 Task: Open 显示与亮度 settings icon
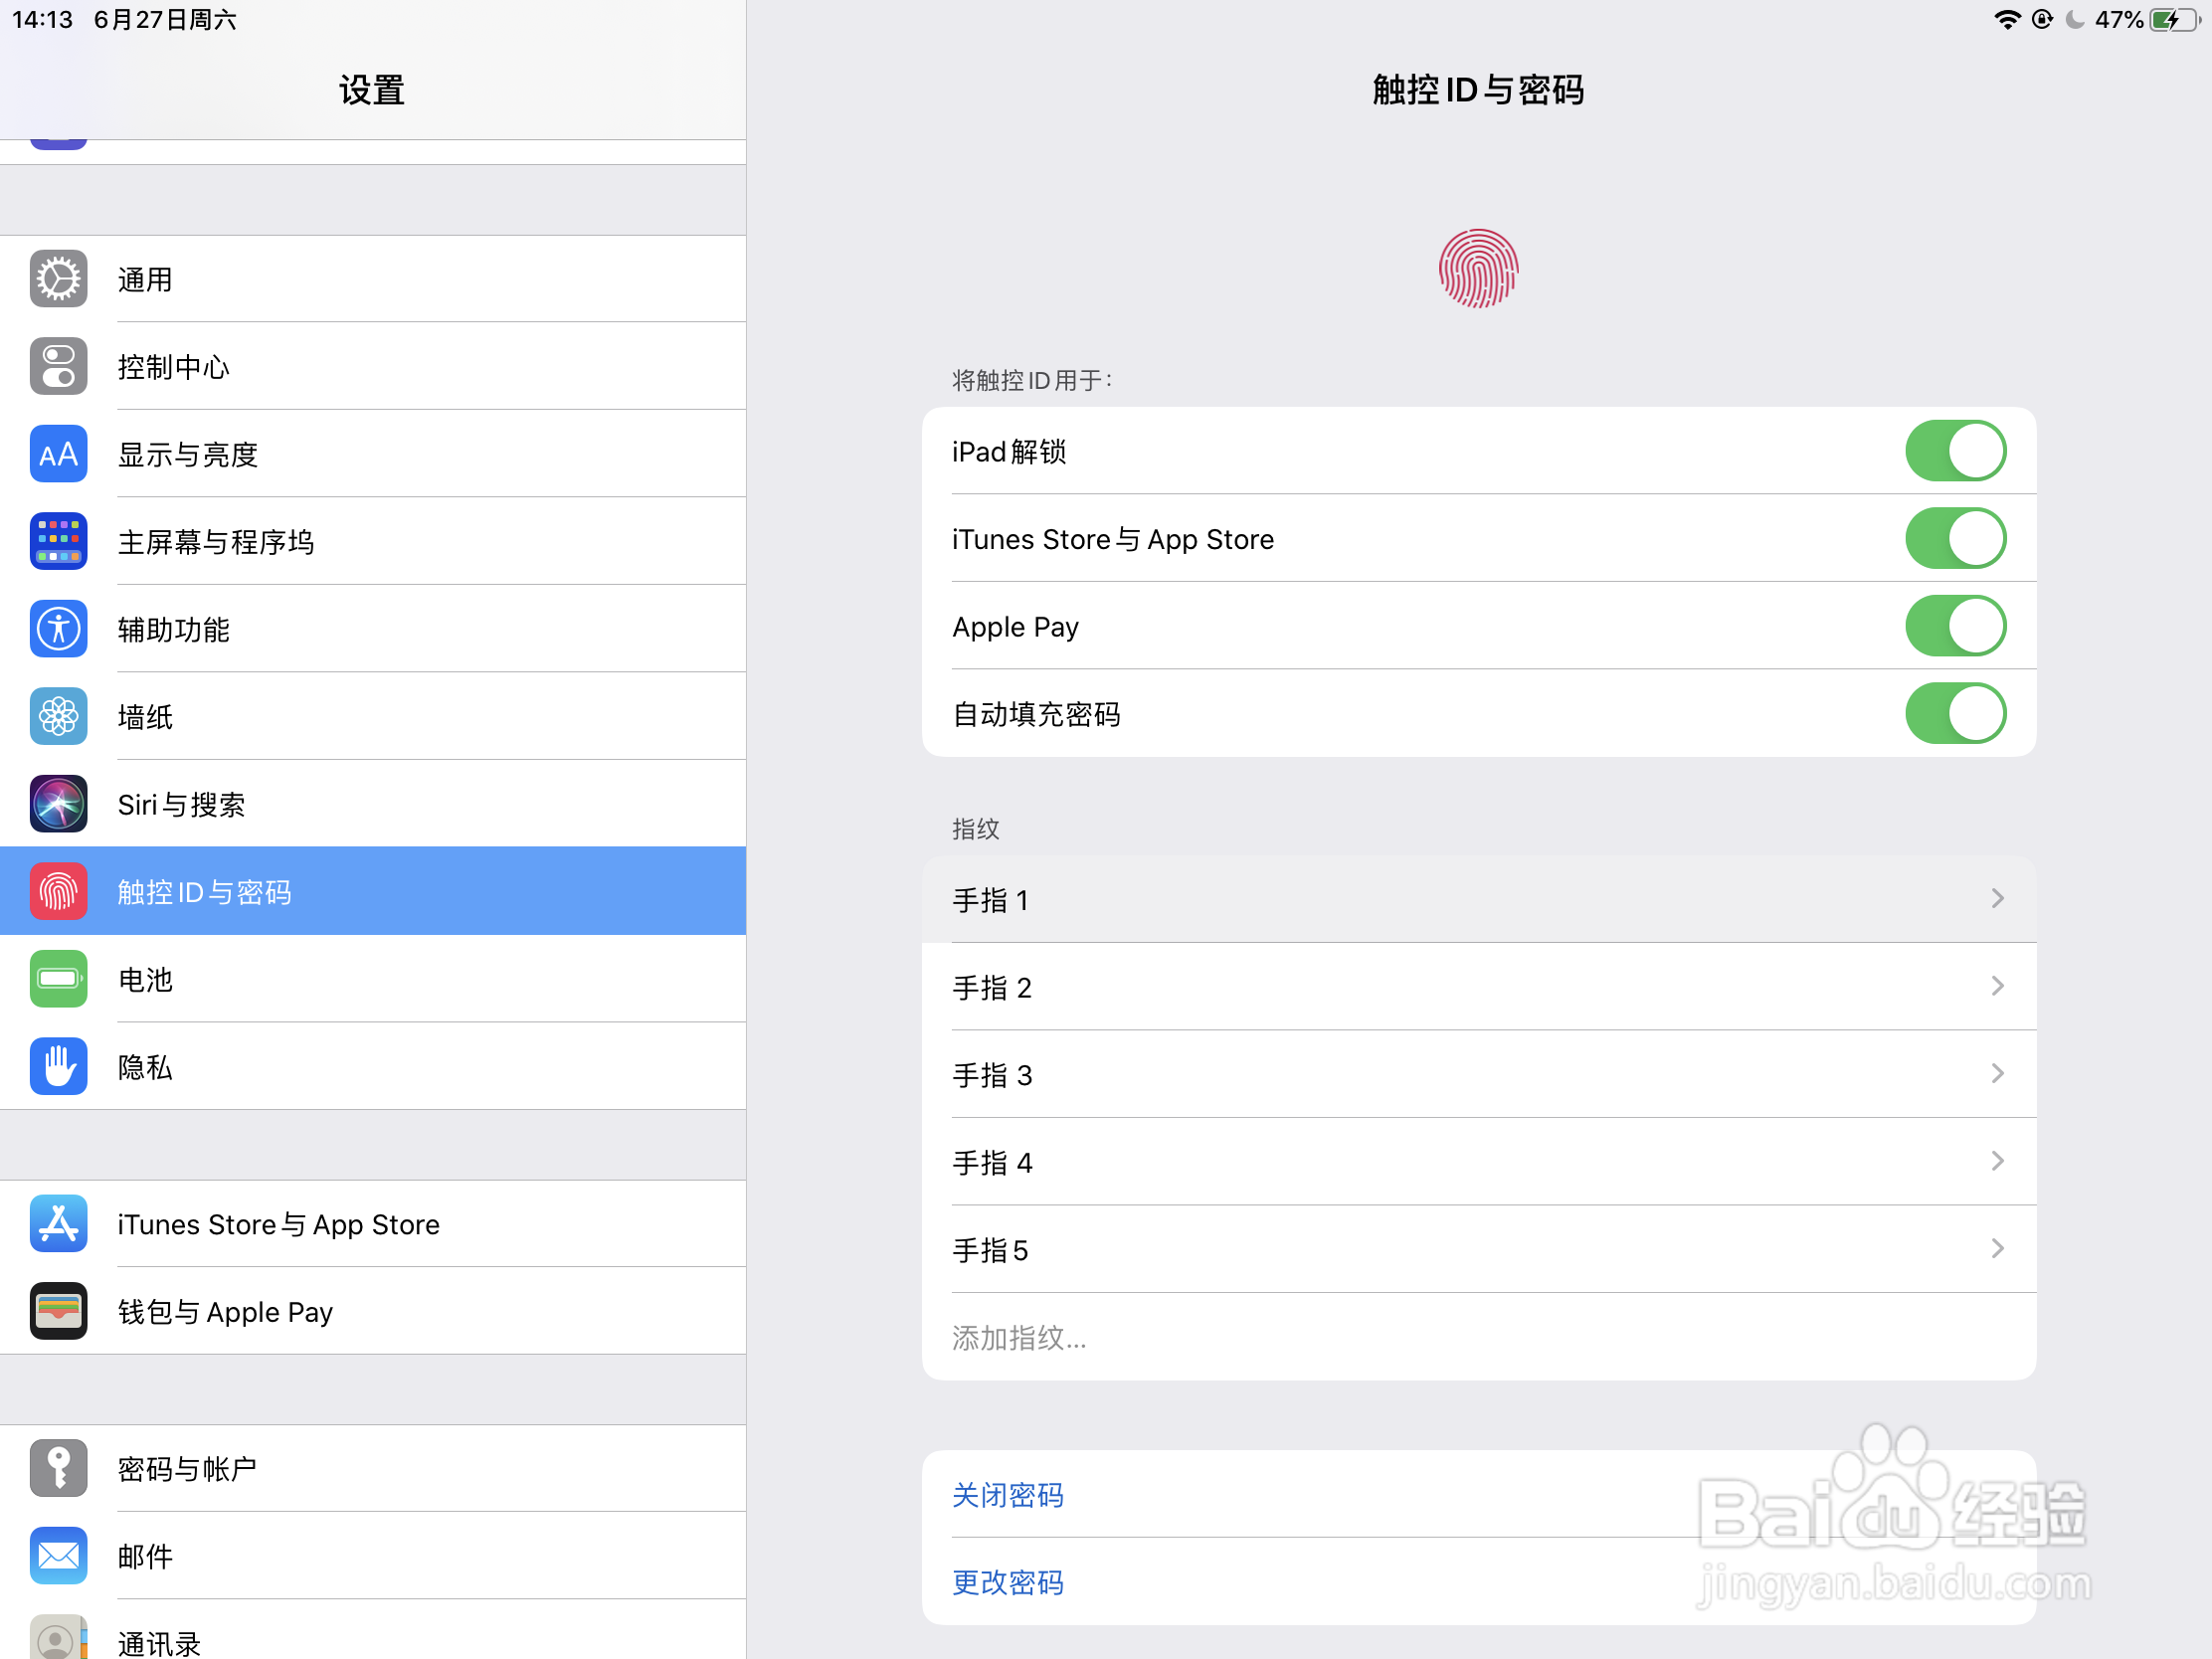[x=58, y=453]
